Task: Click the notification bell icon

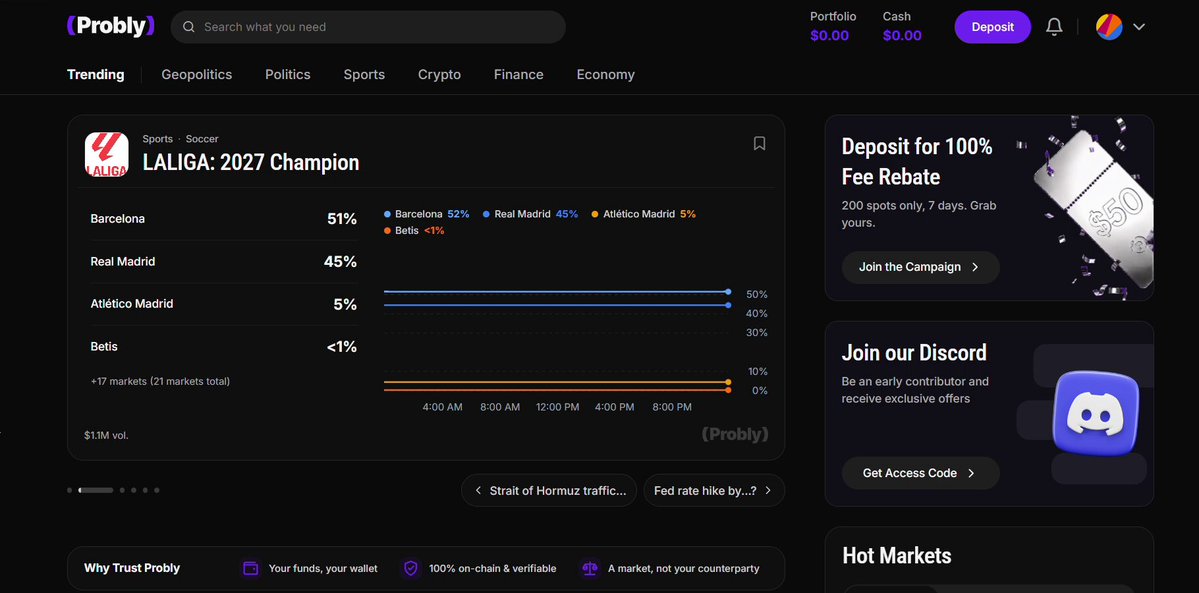Action: pos(1054,27)
